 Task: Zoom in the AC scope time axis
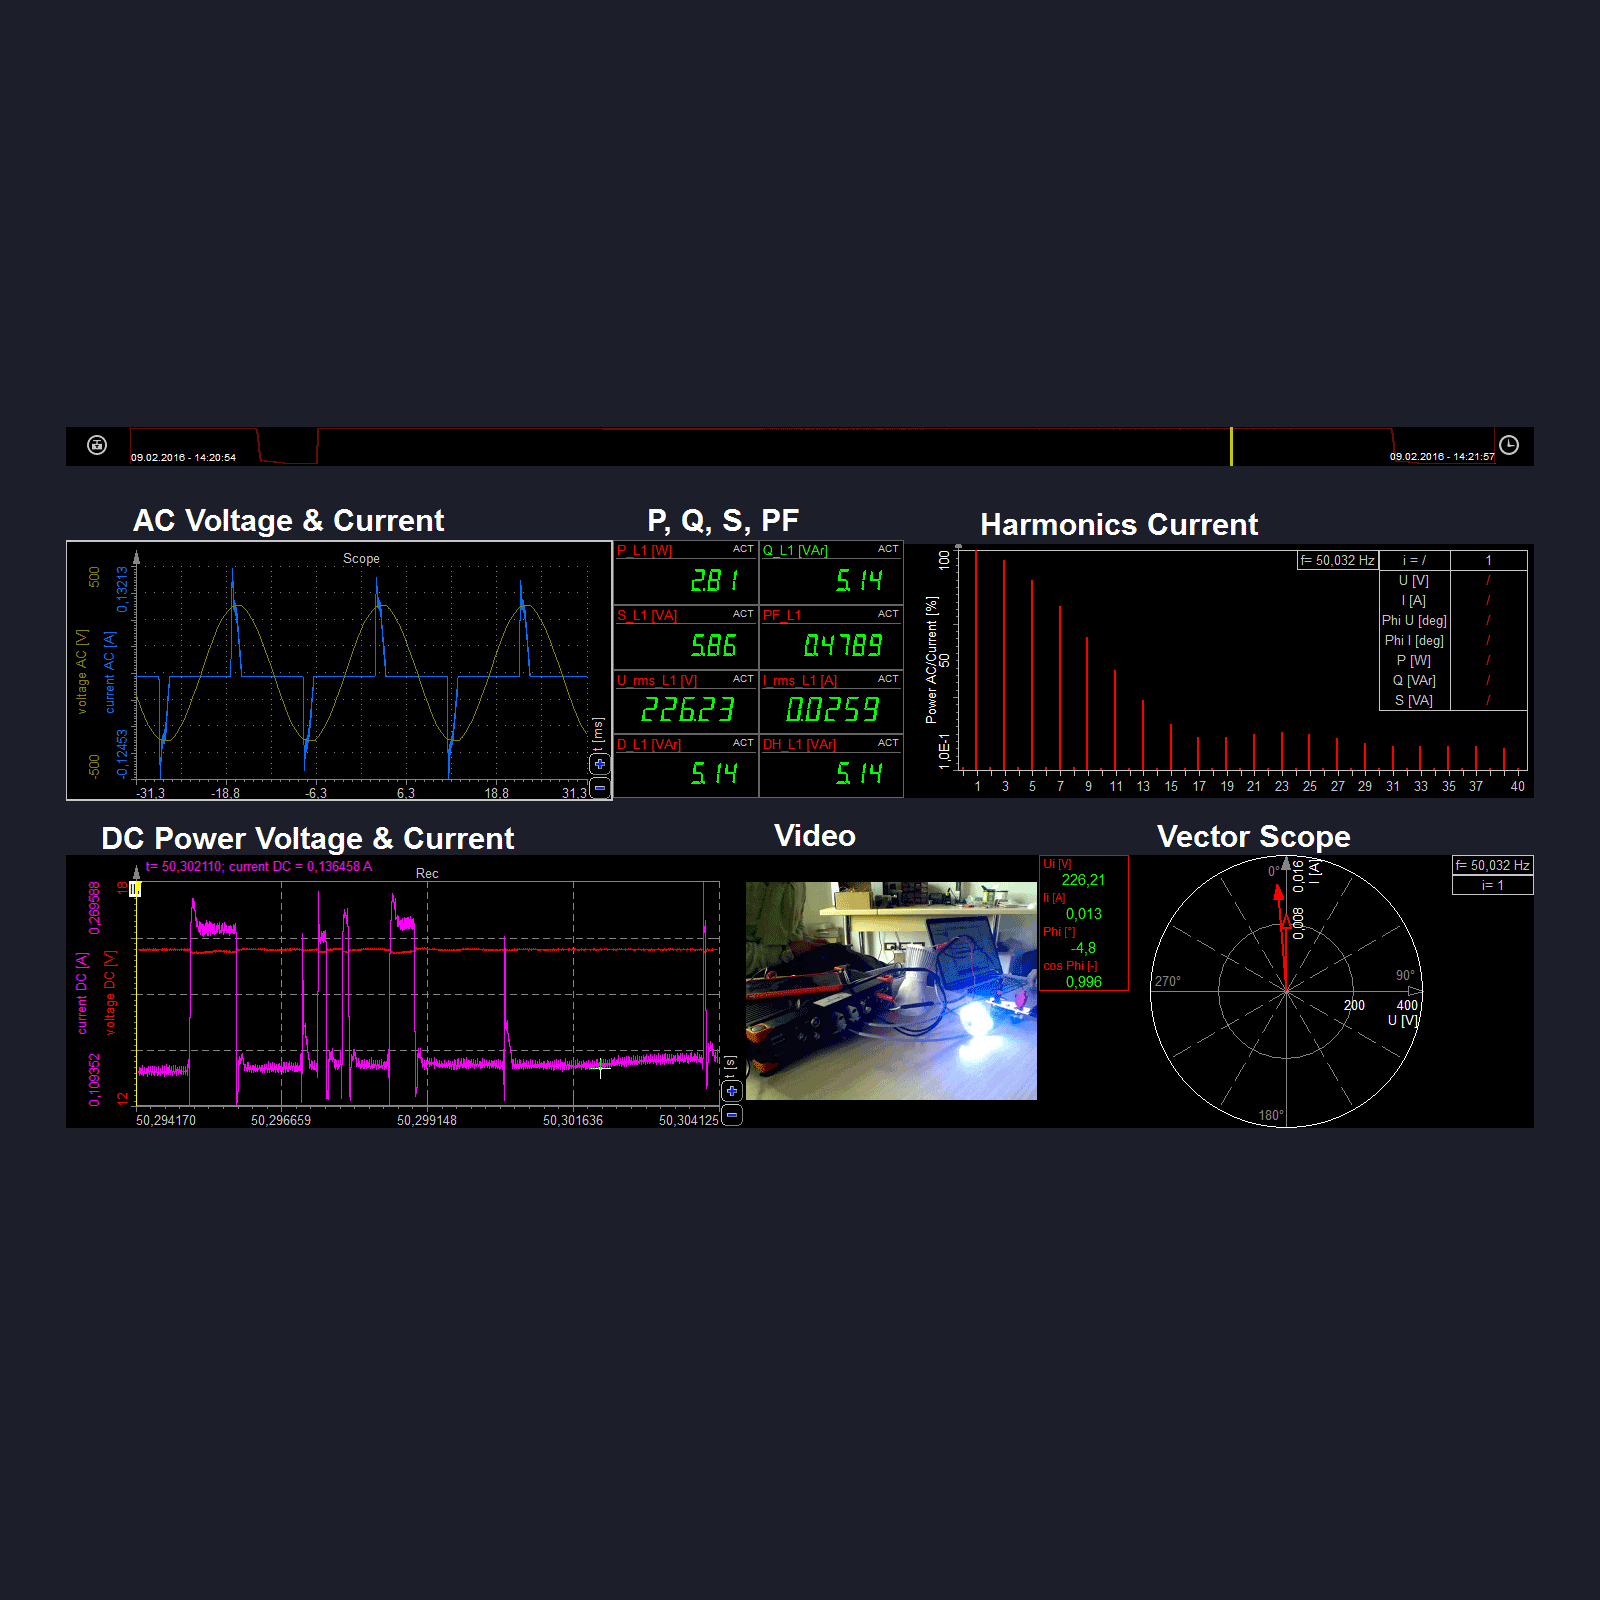pyautogui.click(x=600, y=764)
